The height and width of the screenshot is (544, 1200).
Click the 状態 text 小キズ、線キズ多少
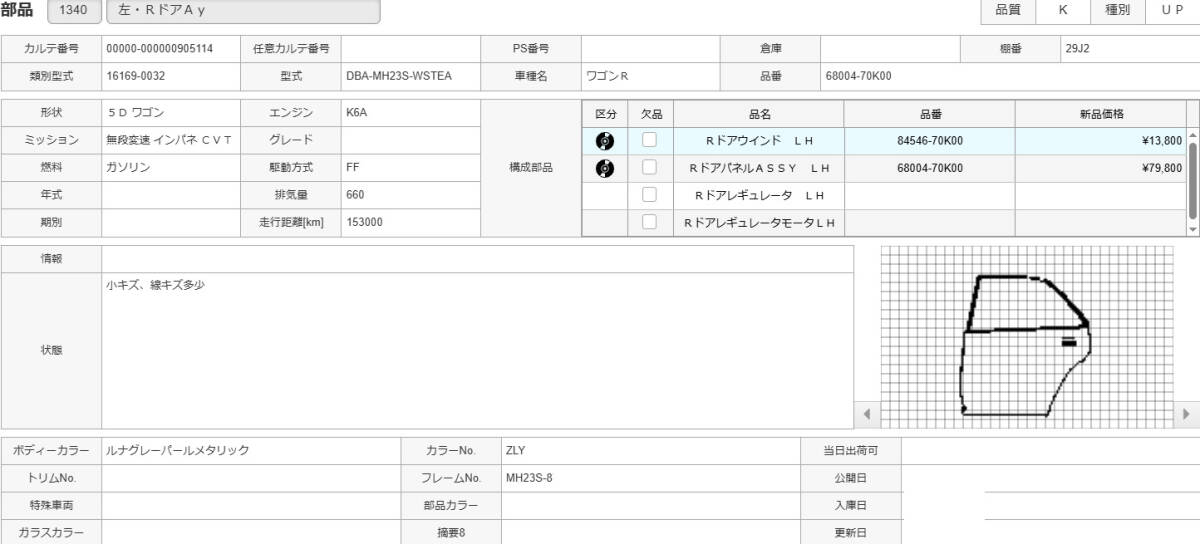[x=155, y=285]
